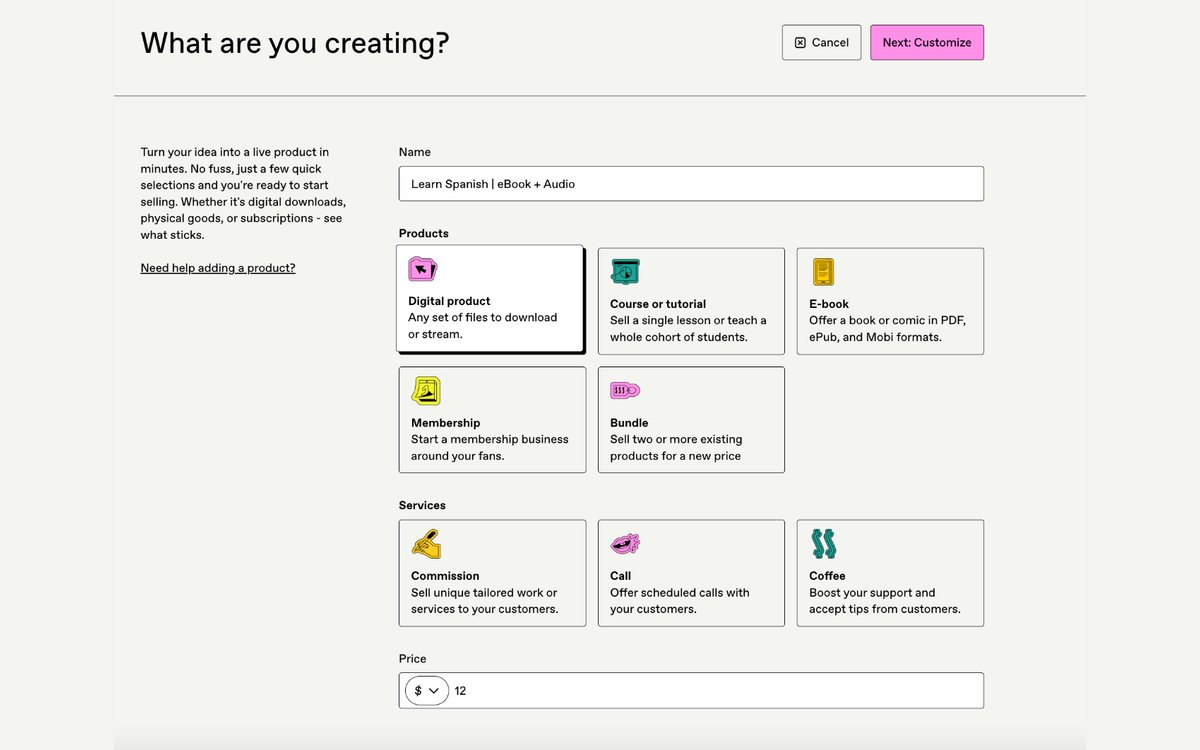1200x750 pixels.
Task: Click the Products section heading
Action: 424,233
